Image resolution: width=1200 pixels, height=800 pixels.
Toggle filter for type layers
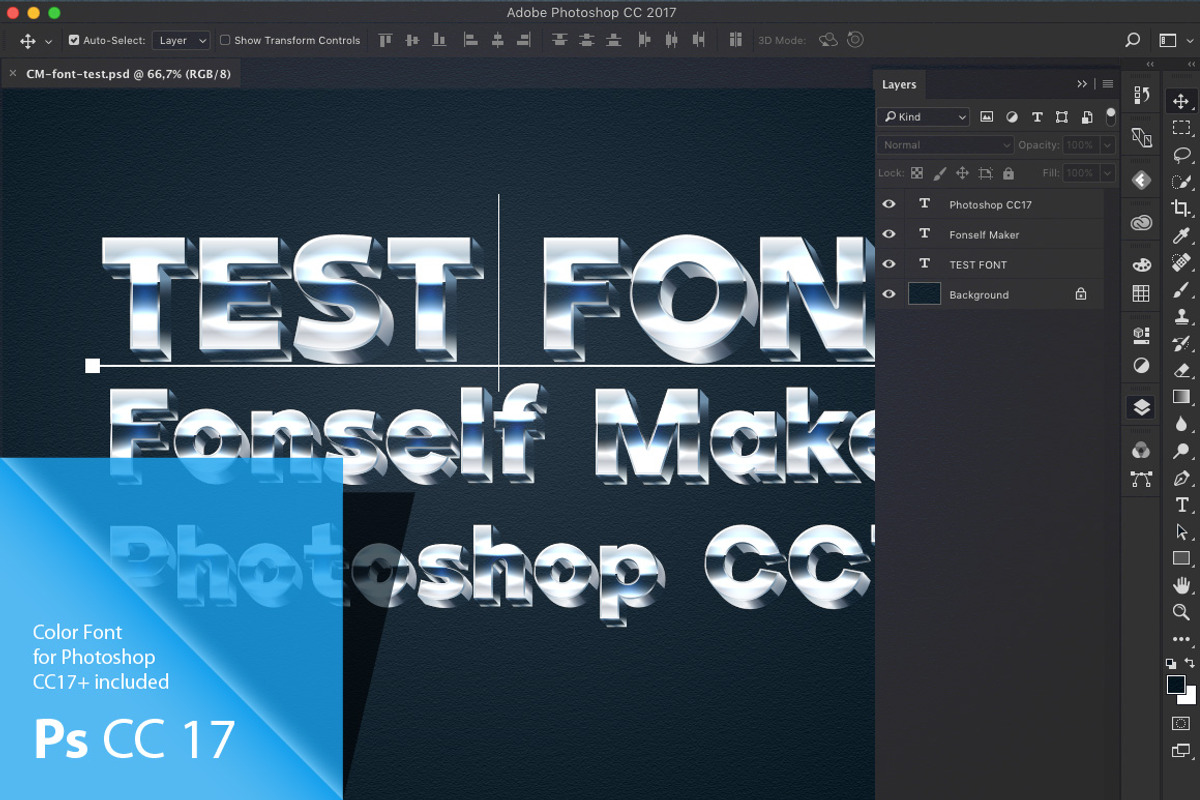1037,117
